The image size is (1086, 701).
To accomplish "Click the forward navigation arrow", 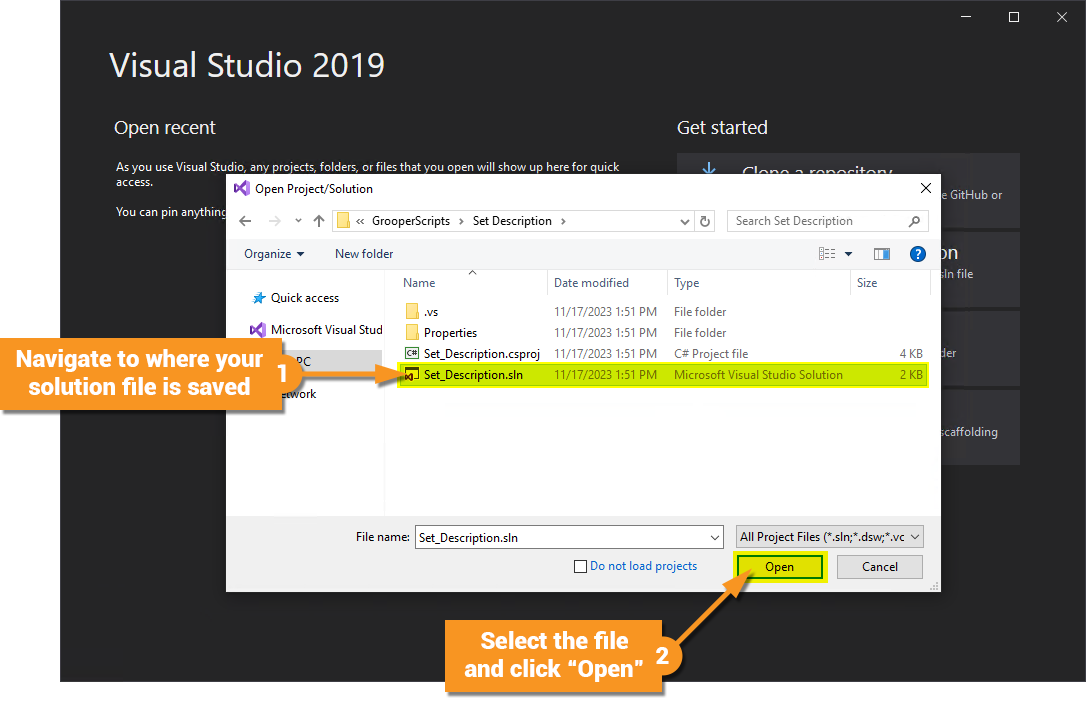I will click(275, 221).
